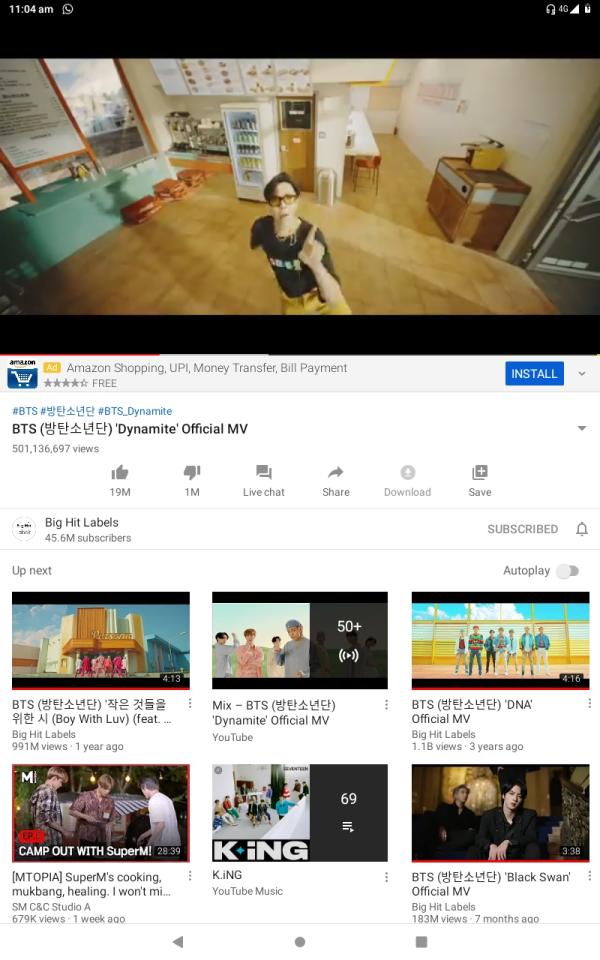Open options menu for Mix – BTS Dynamite

(x=386, y=705)
